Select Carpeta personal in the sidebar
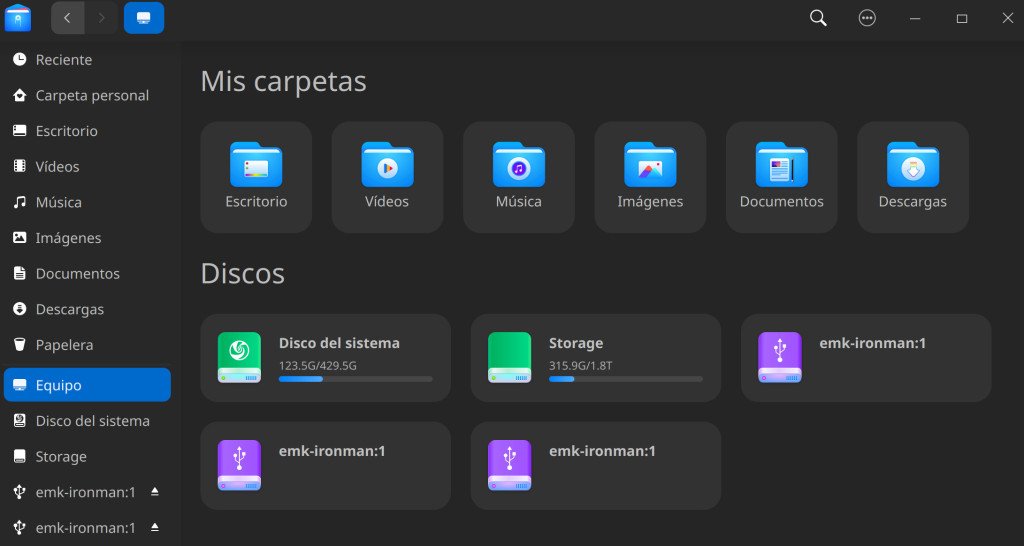The image size is (1024, 546). (x=87, y=95)
